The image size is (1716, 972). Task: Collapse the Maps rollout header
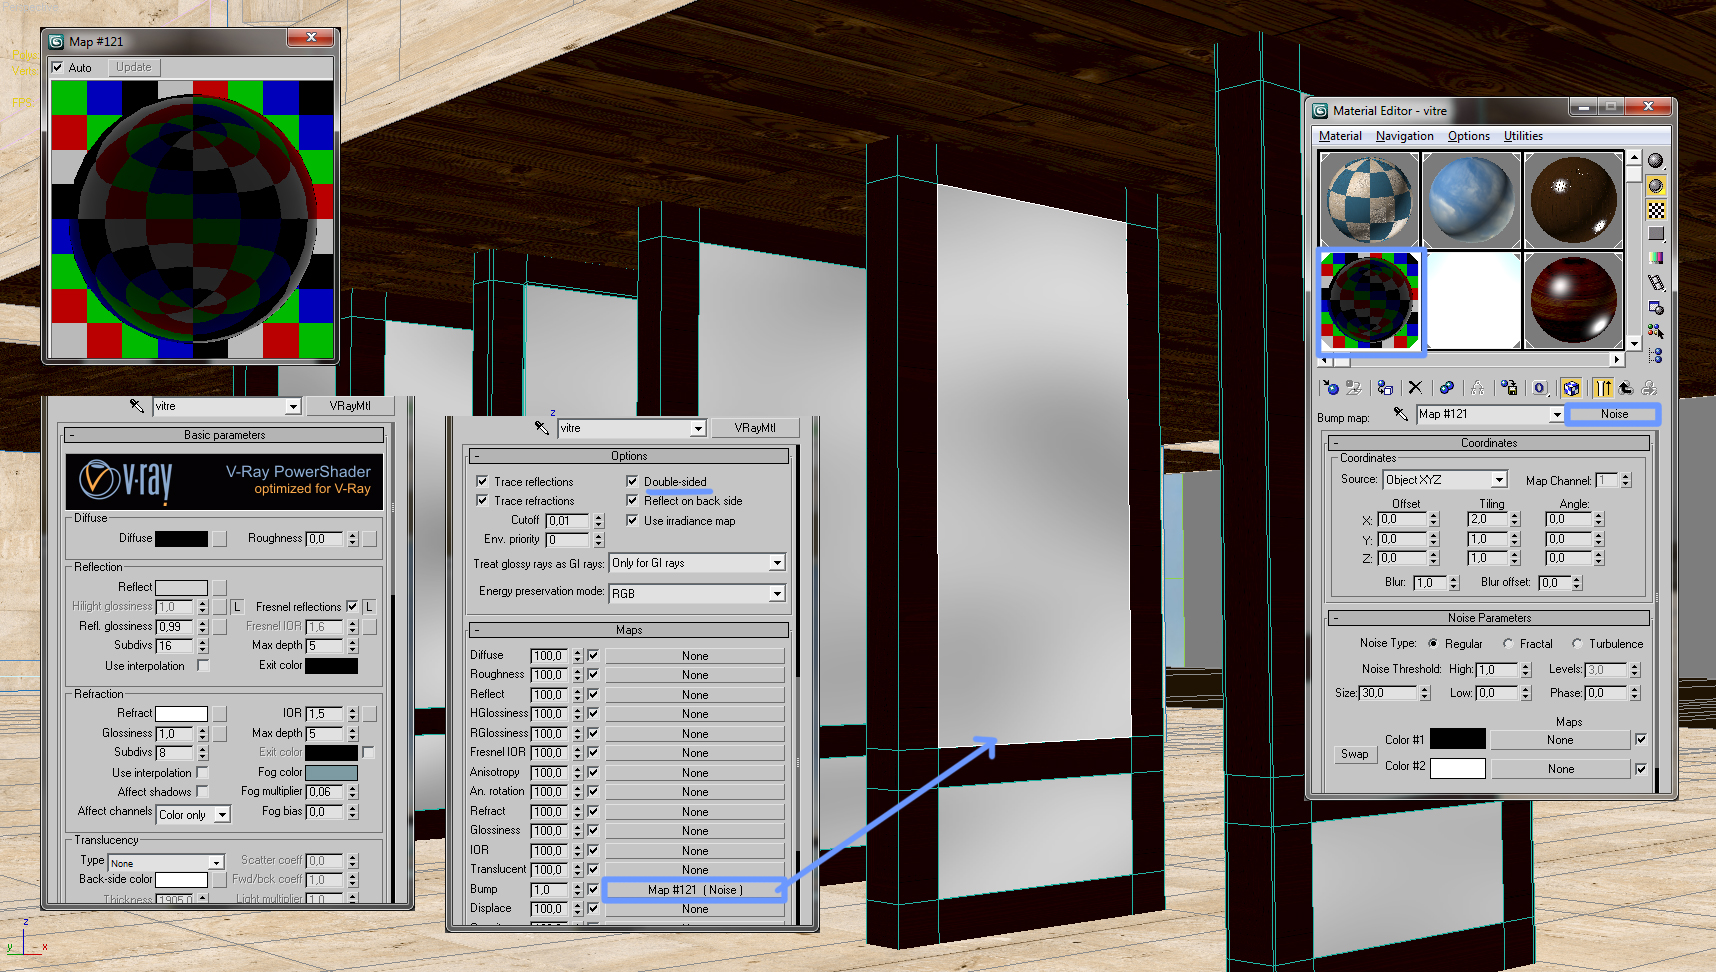click(629, 630)
